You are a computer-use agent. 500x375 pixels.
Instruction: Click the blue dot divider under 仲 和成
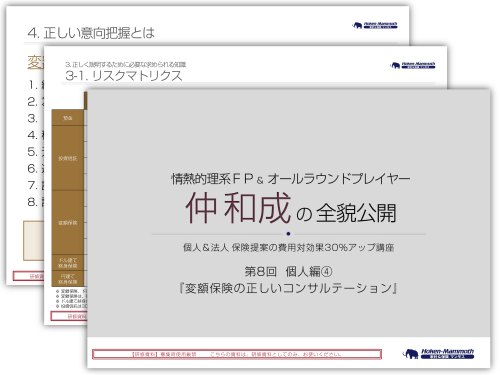pyautogui.click(x=288, y=234)
